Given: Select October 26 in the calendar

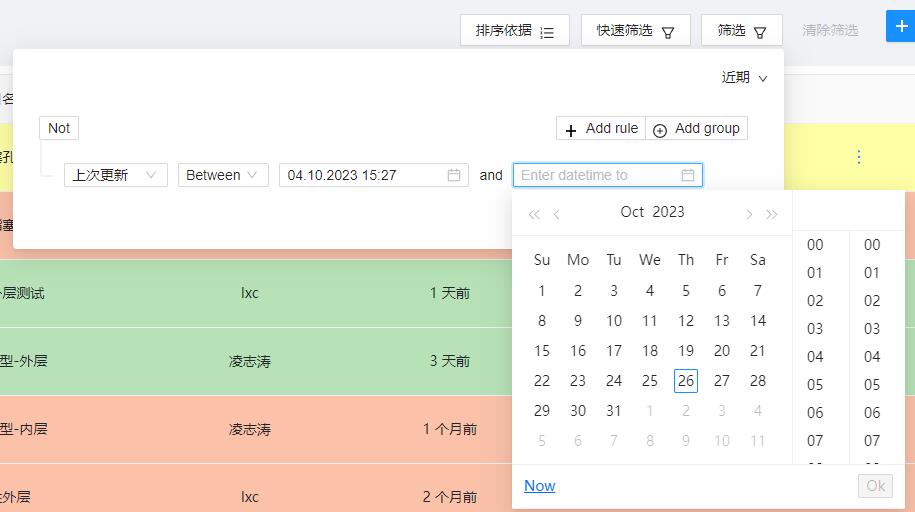Looking at the screenshot, I should point(686,381).
